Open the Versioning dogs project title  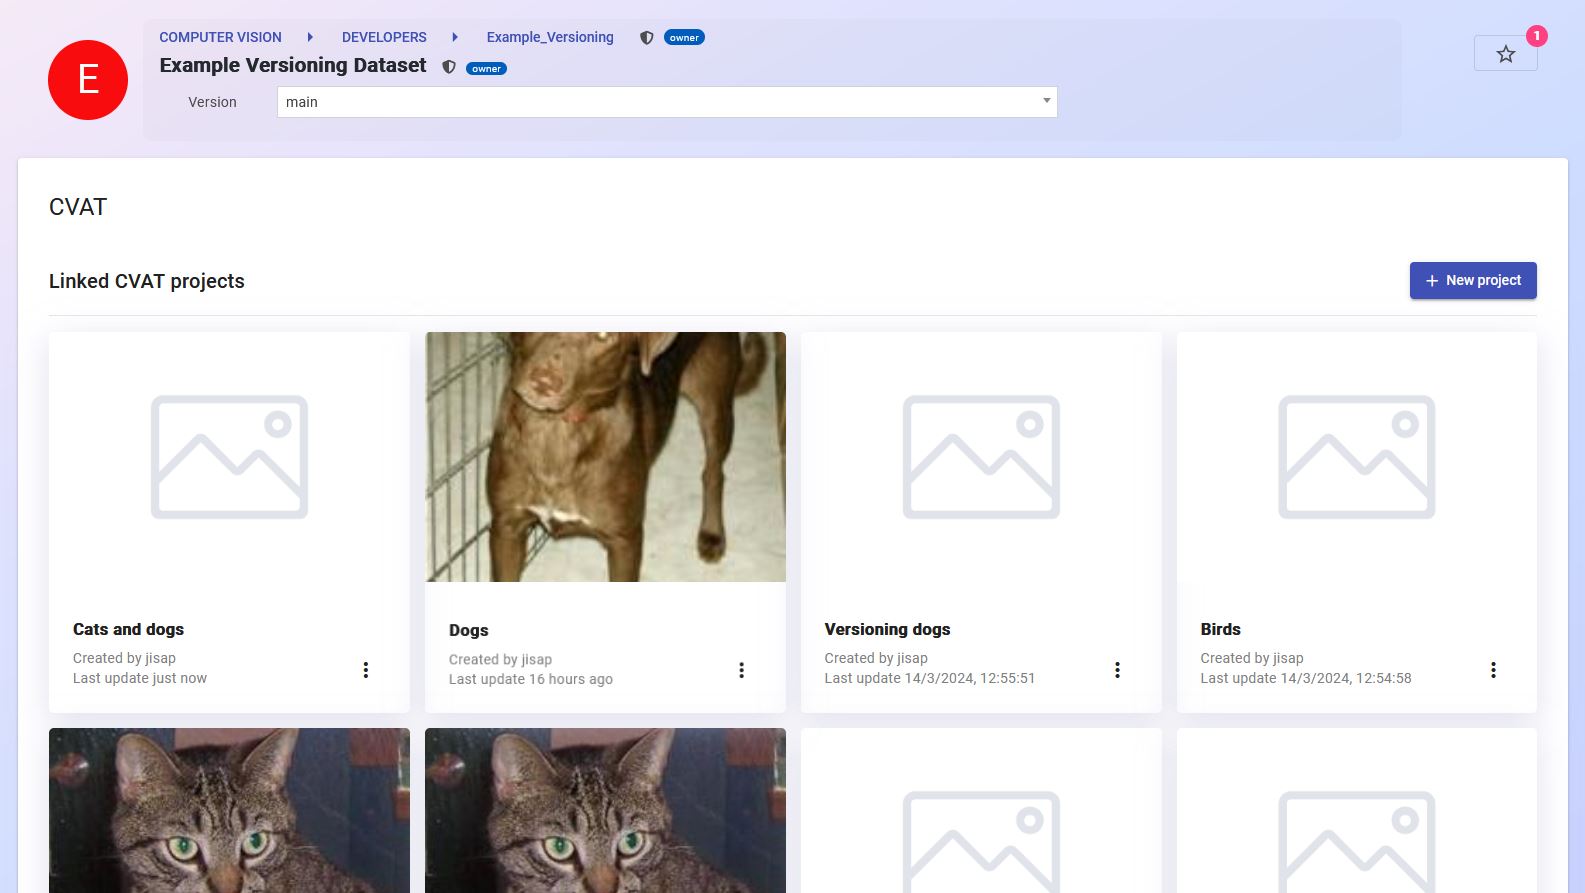coord(887,629)
